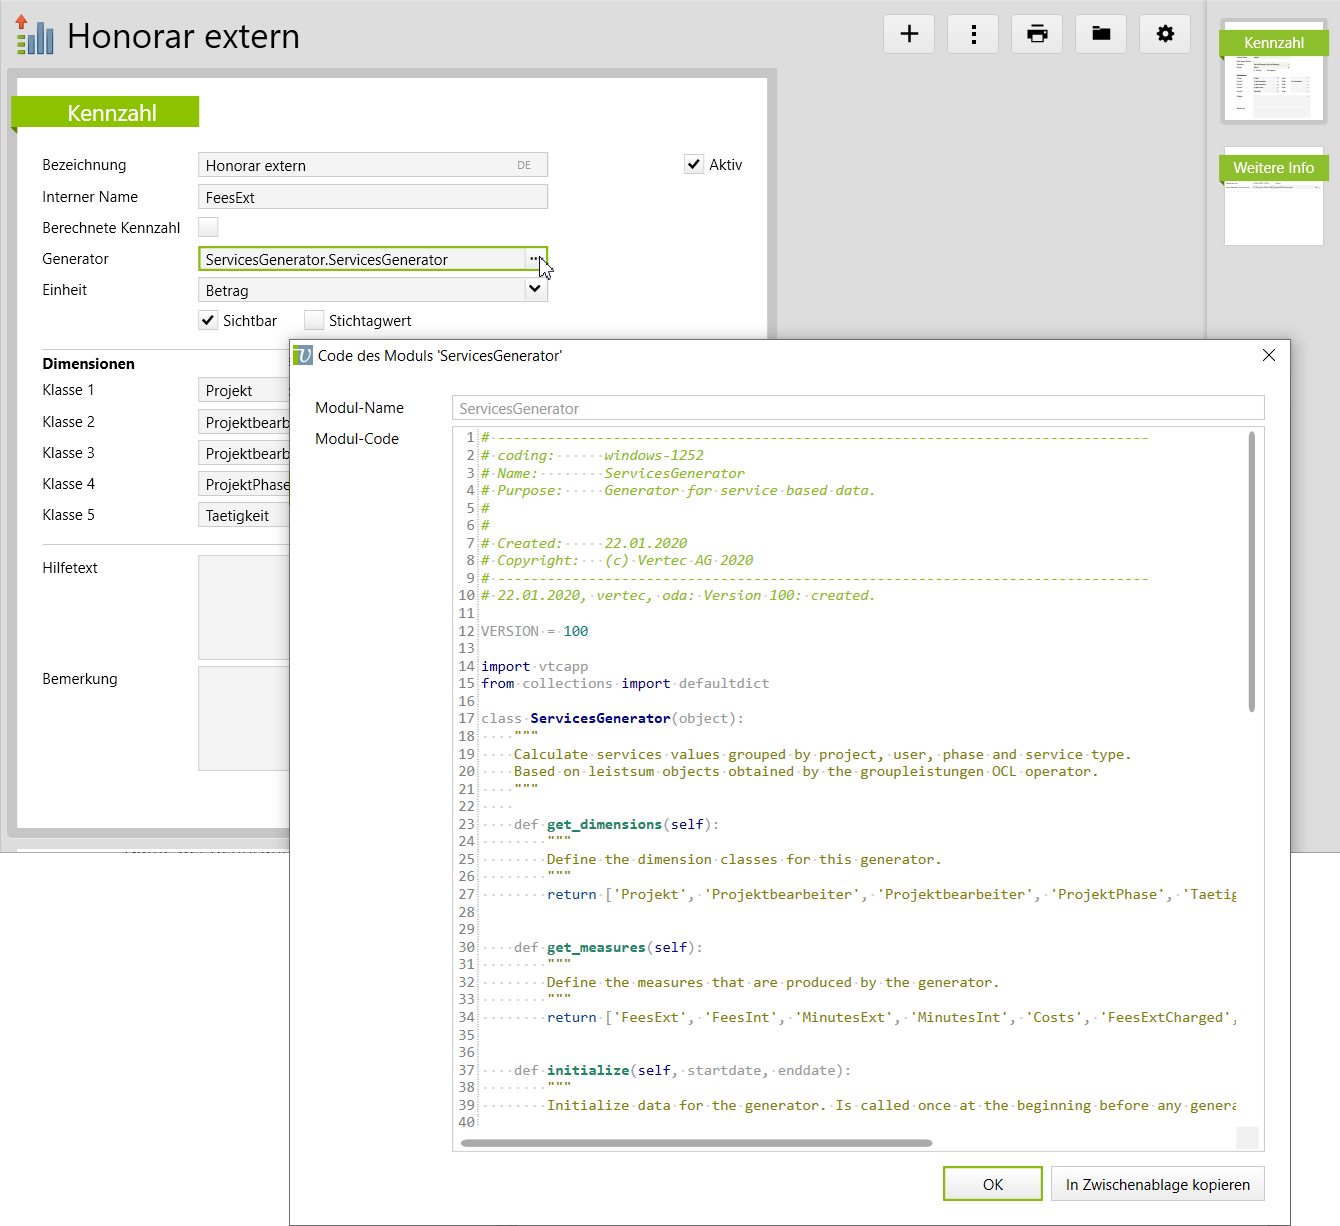This screenshot has width=1340, height=1226.
Task: Open the three-dot actions menu
Action: point(973,34)
